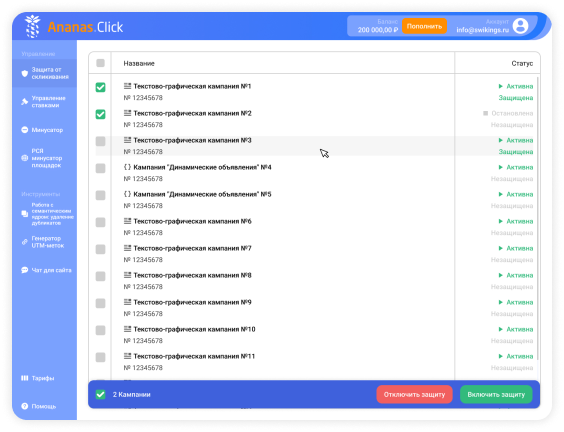Click the semantic core duplicates icon
The height and width of the screenshot is (432, 564).
(x=24, y=214)
